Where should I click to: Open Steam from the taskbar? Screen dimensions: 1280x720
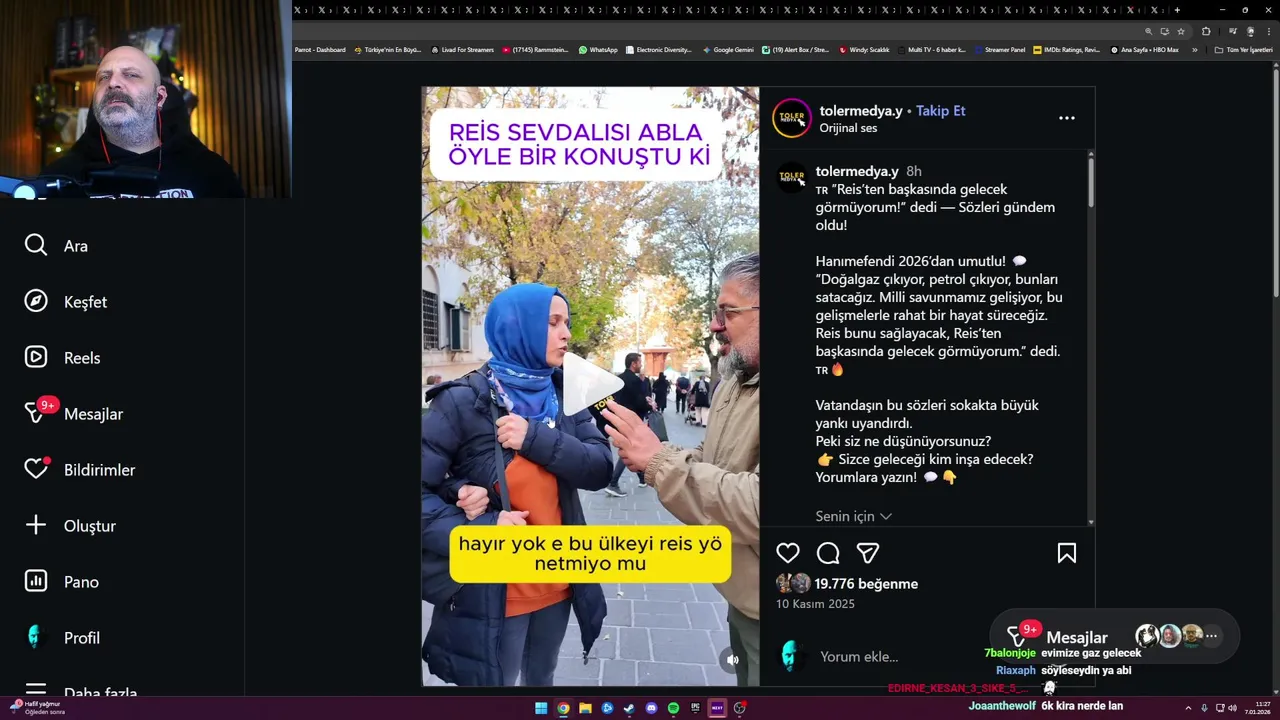click(x=629, y=708)
